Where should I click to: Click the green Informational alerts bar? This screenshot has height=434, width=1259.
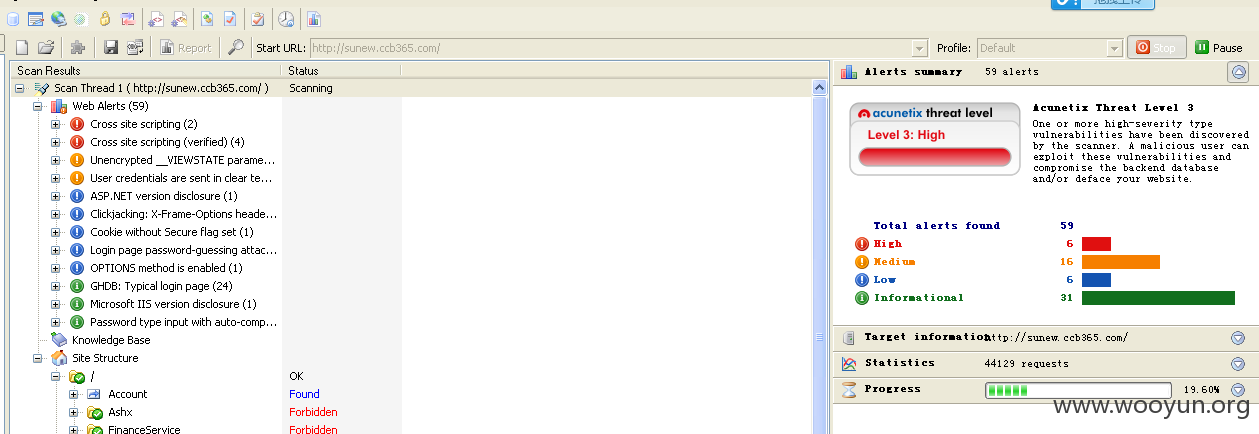tap(1158, 298)
